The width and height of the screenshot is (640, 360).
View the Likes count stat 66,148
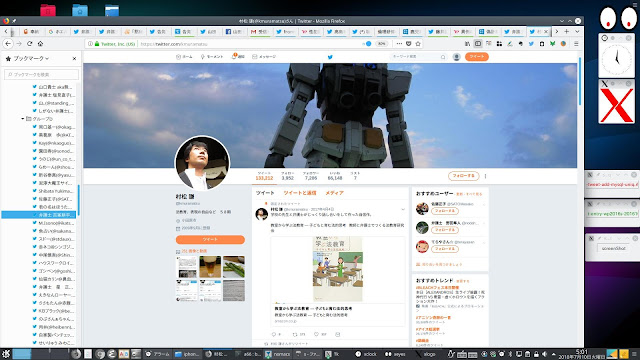point(335,176)
